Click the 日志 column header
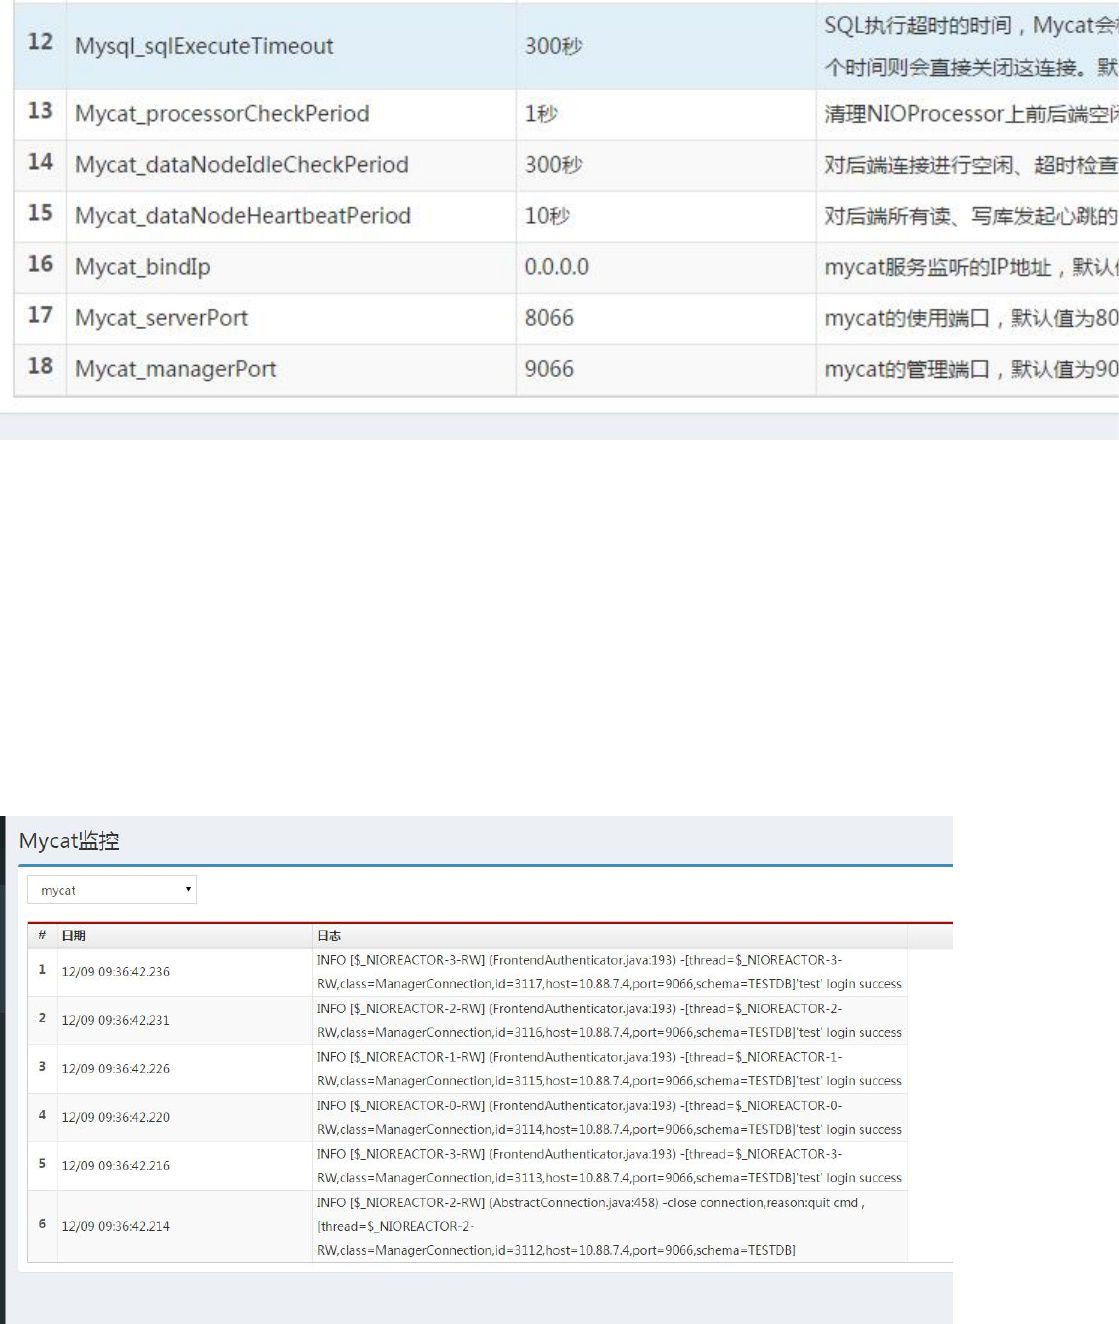The height and width of the screenshot is (1324, 1119). [x=329, y=936]
